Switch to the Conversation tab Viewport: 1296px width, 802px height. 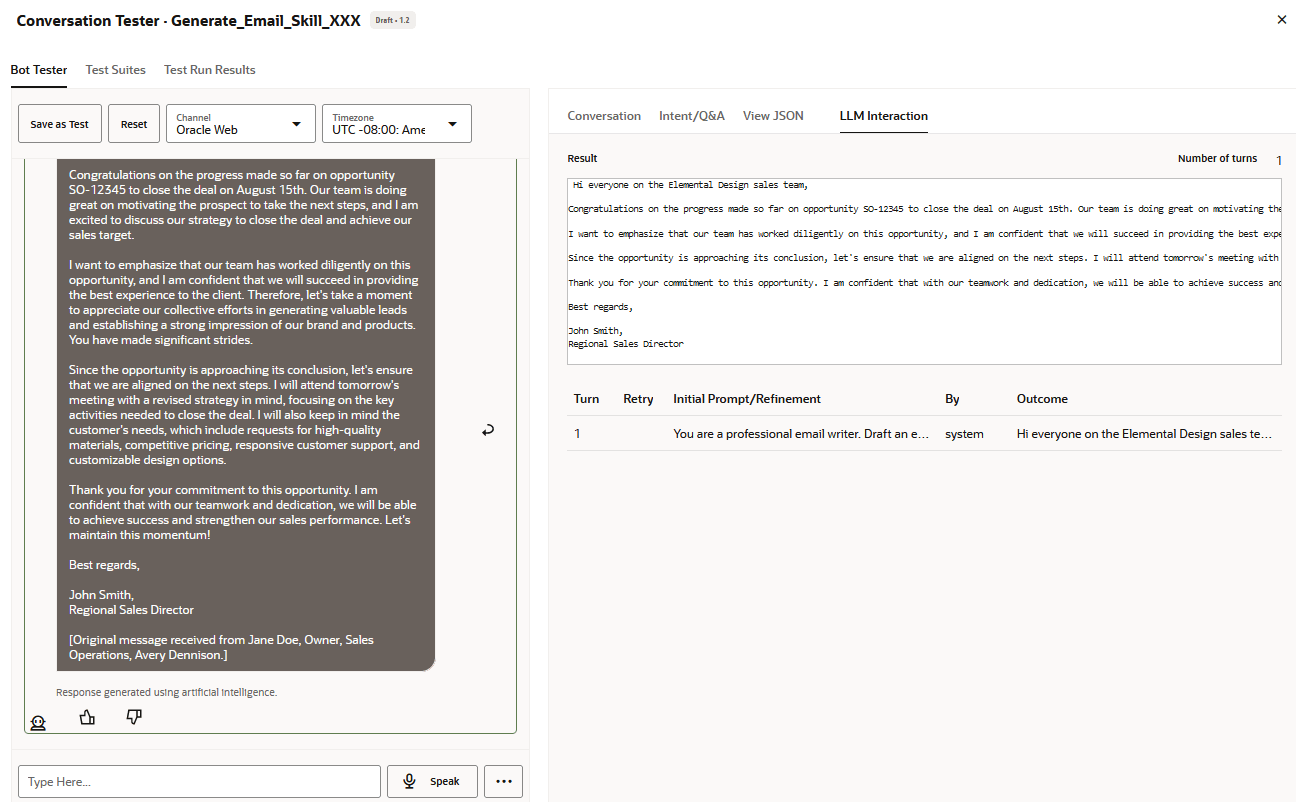[x=604, y=116]
